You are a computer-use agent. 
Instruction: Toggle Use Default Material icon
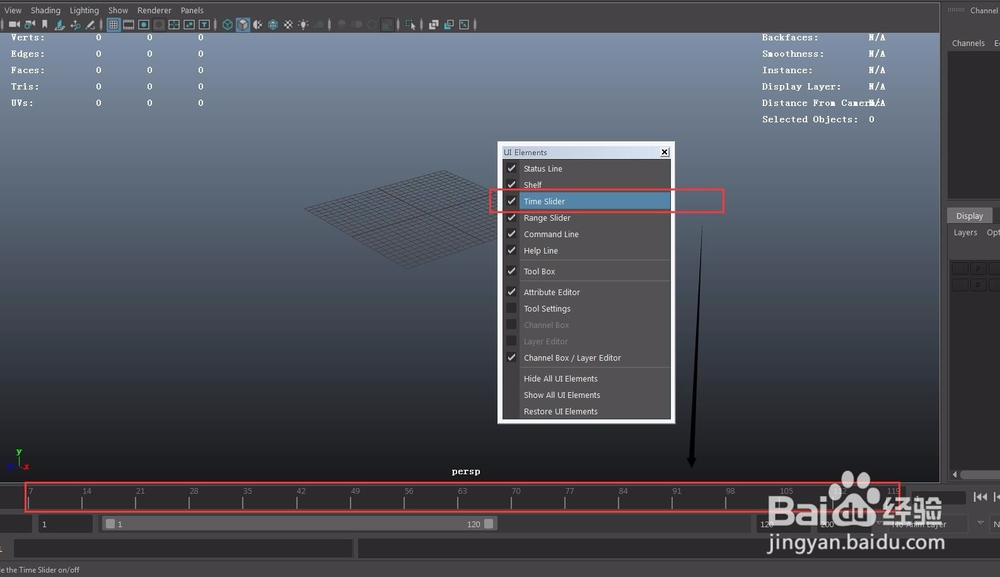(x=258, y=24)
